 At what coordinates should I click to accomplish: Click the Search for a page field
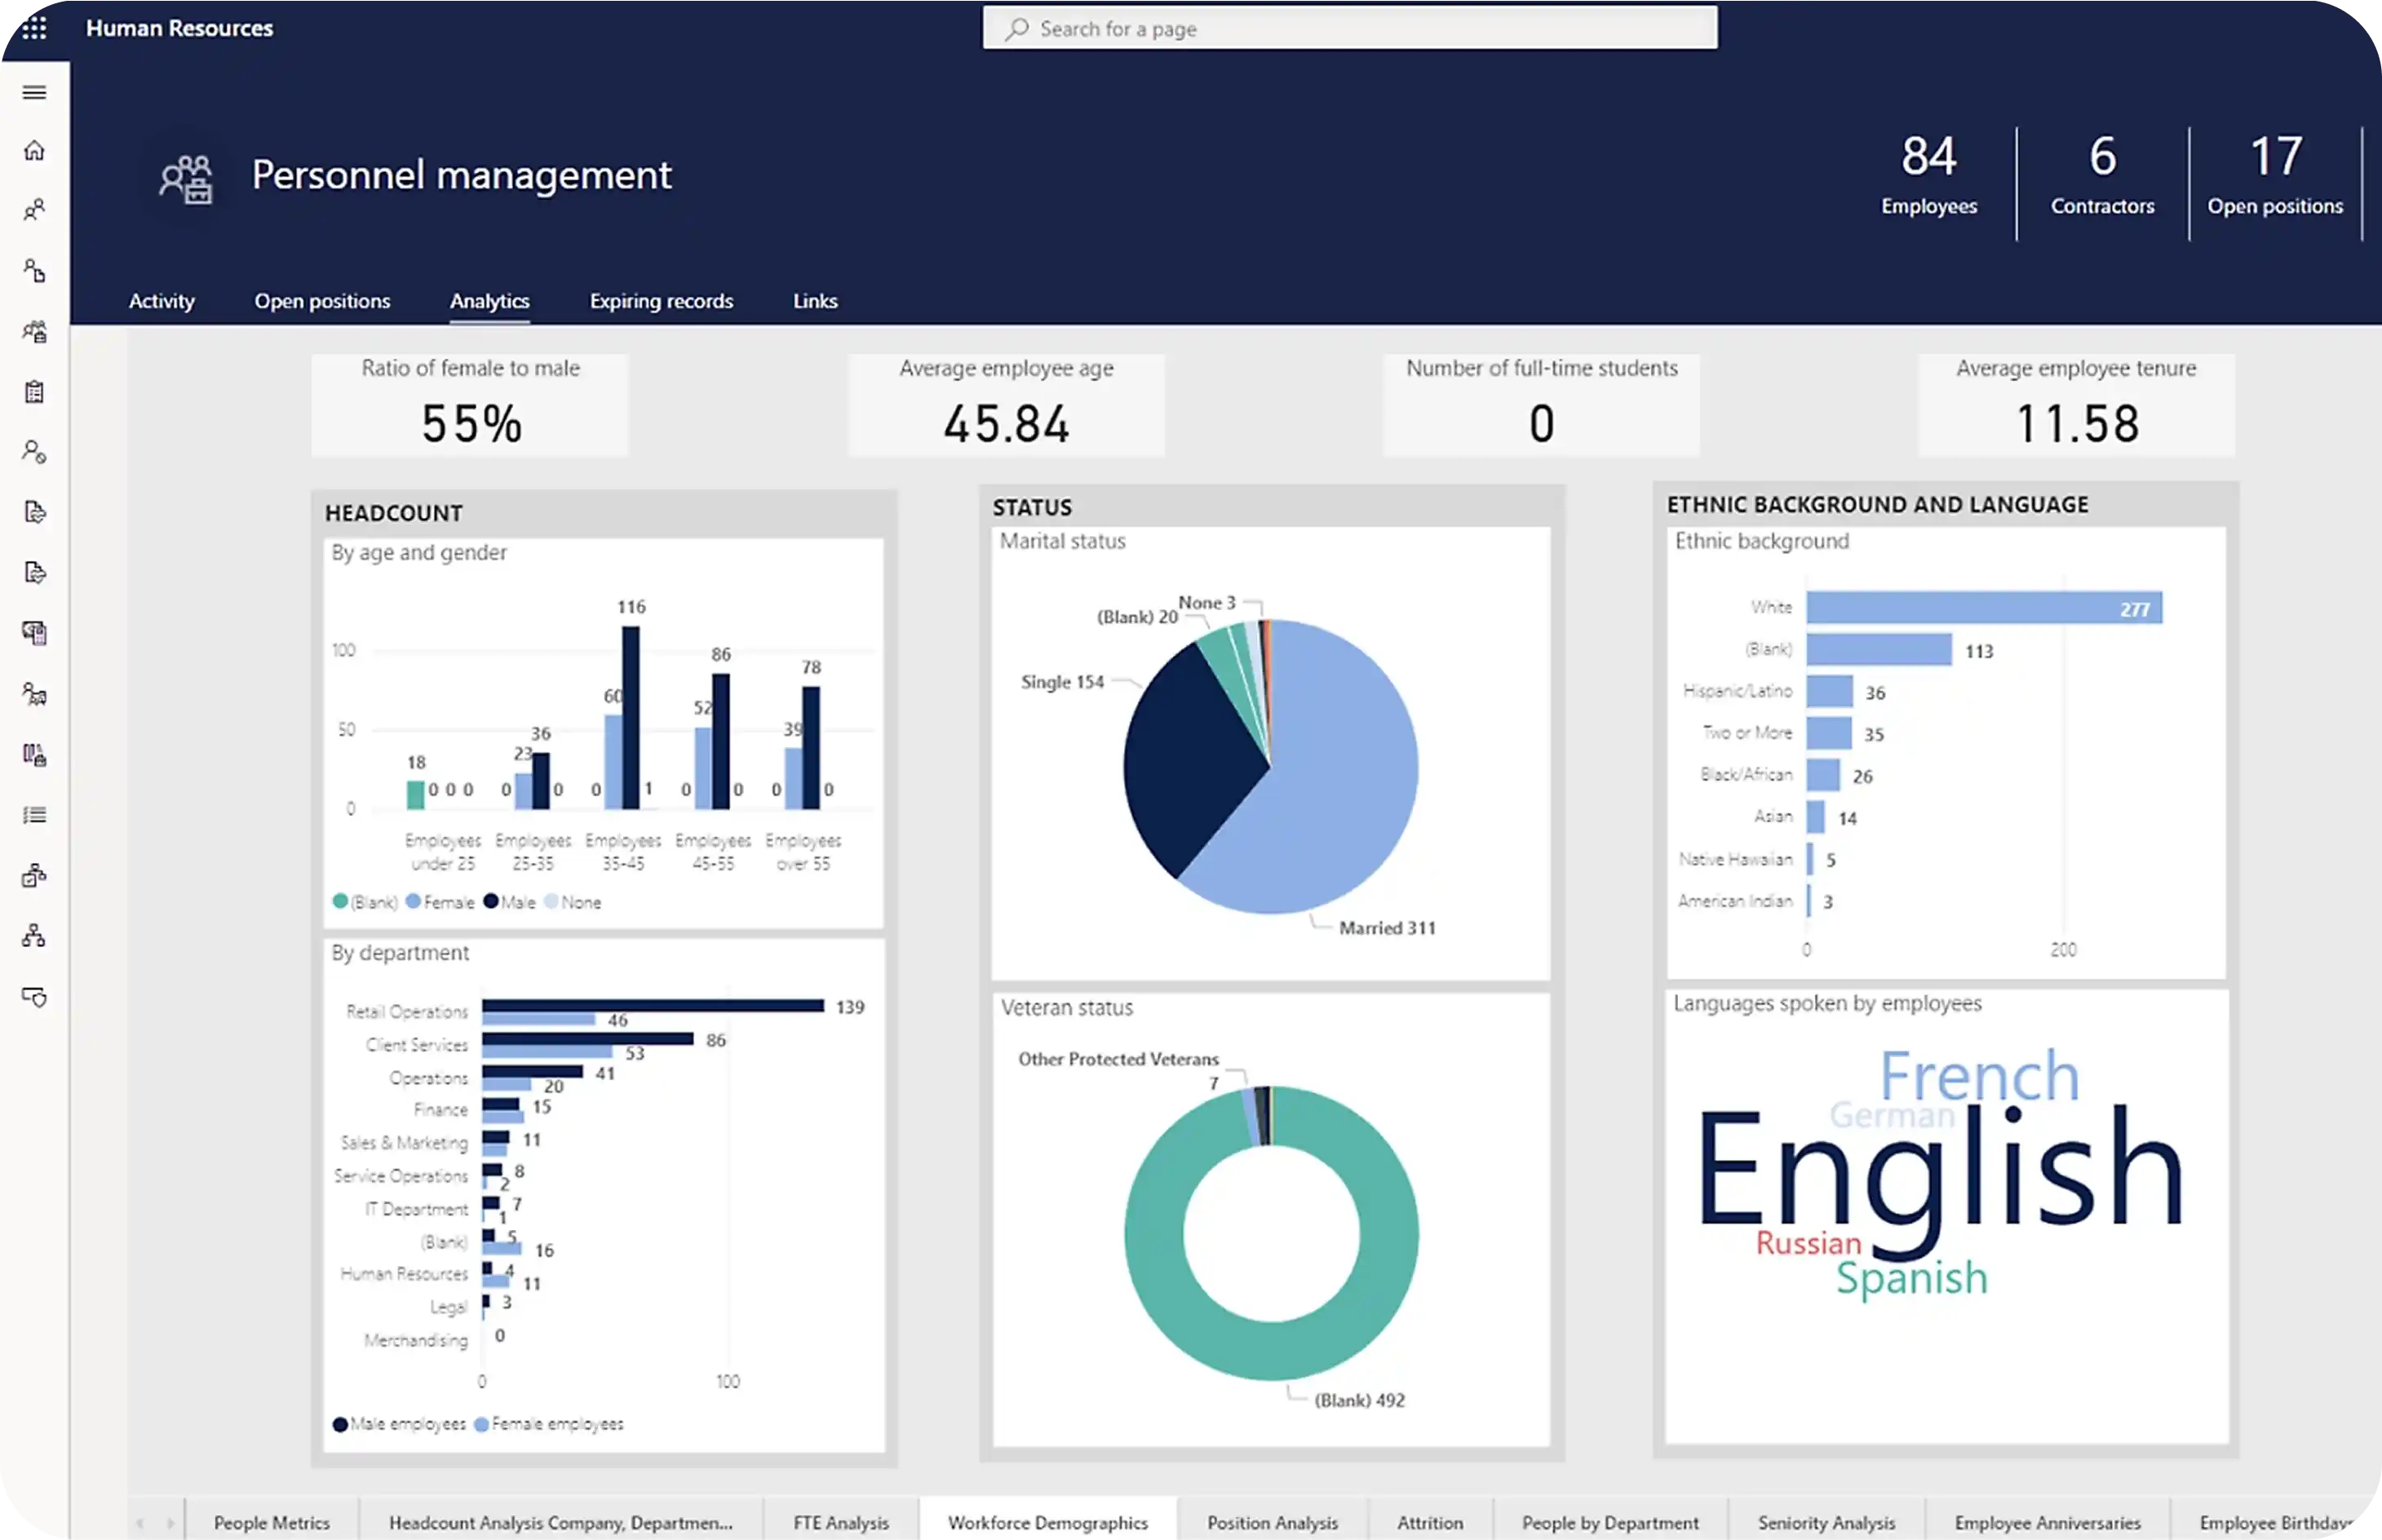click(1350, 28)
